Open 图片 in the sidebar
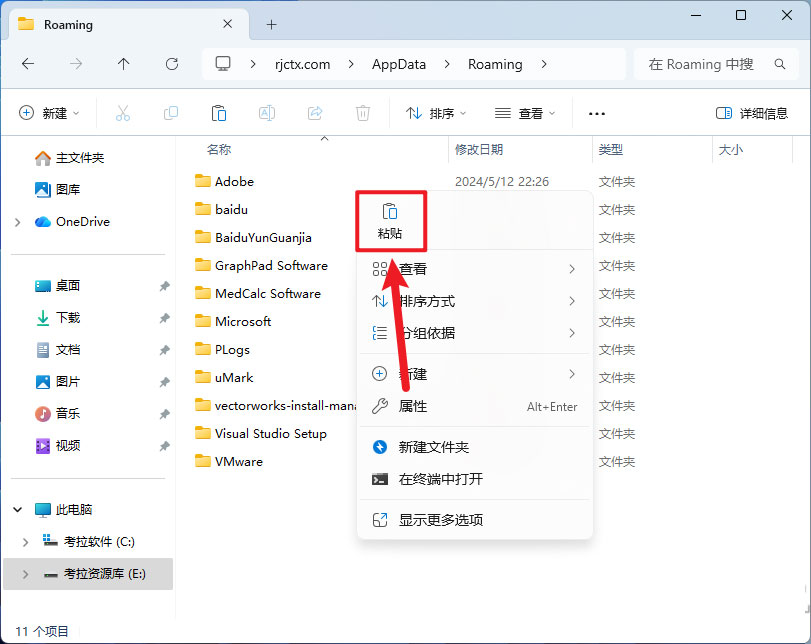 pyautogui.click(x=57, y=382)
